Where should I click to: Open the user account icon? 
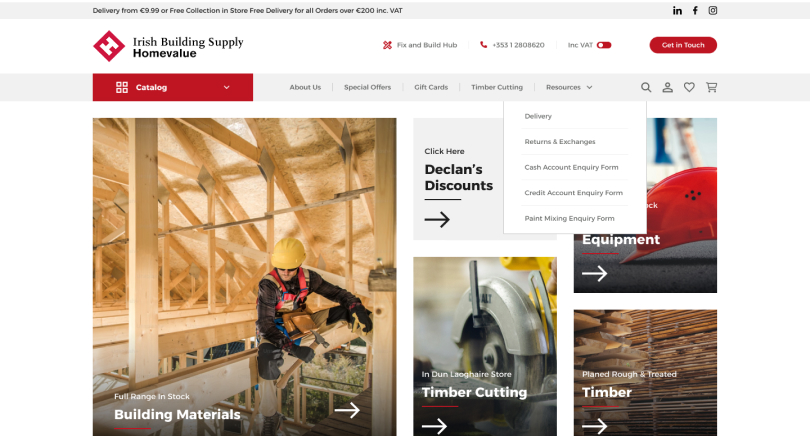[x=668, y=87]
